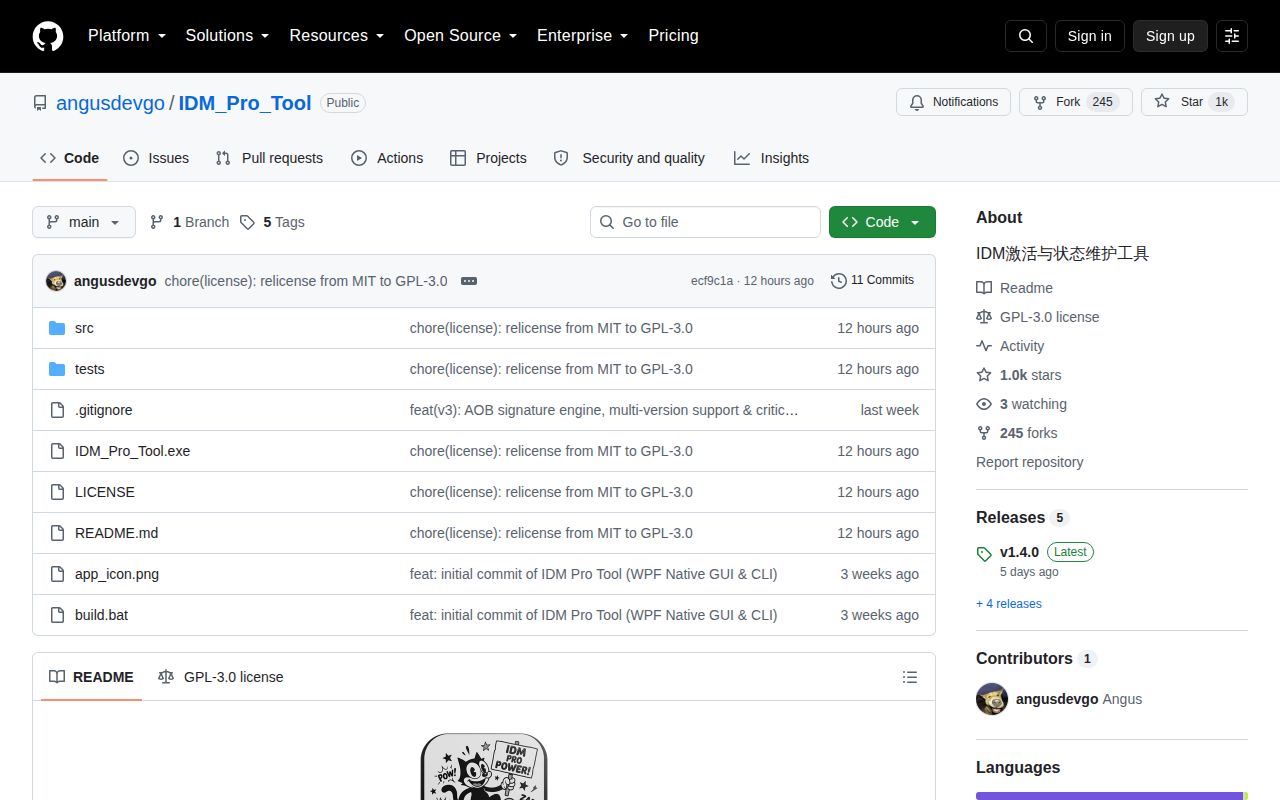Screen dimensions: 1280x800
Task: Go to the Actions tab
Action: (x=387, y=158)
